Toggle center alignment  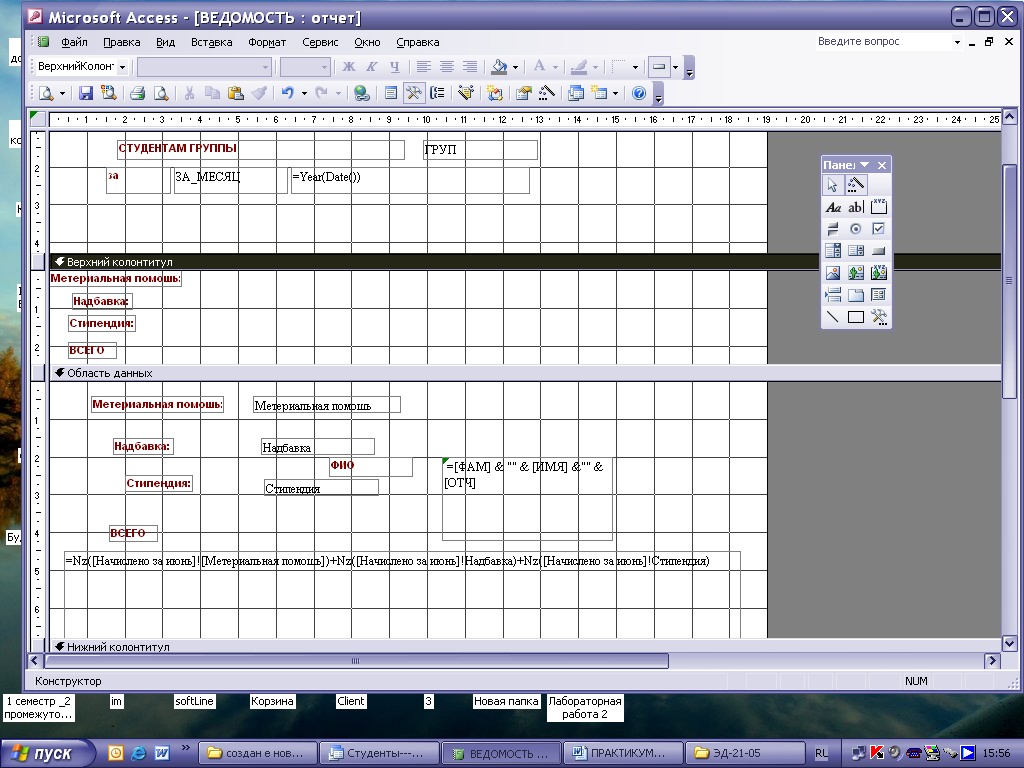click(447, 67)
